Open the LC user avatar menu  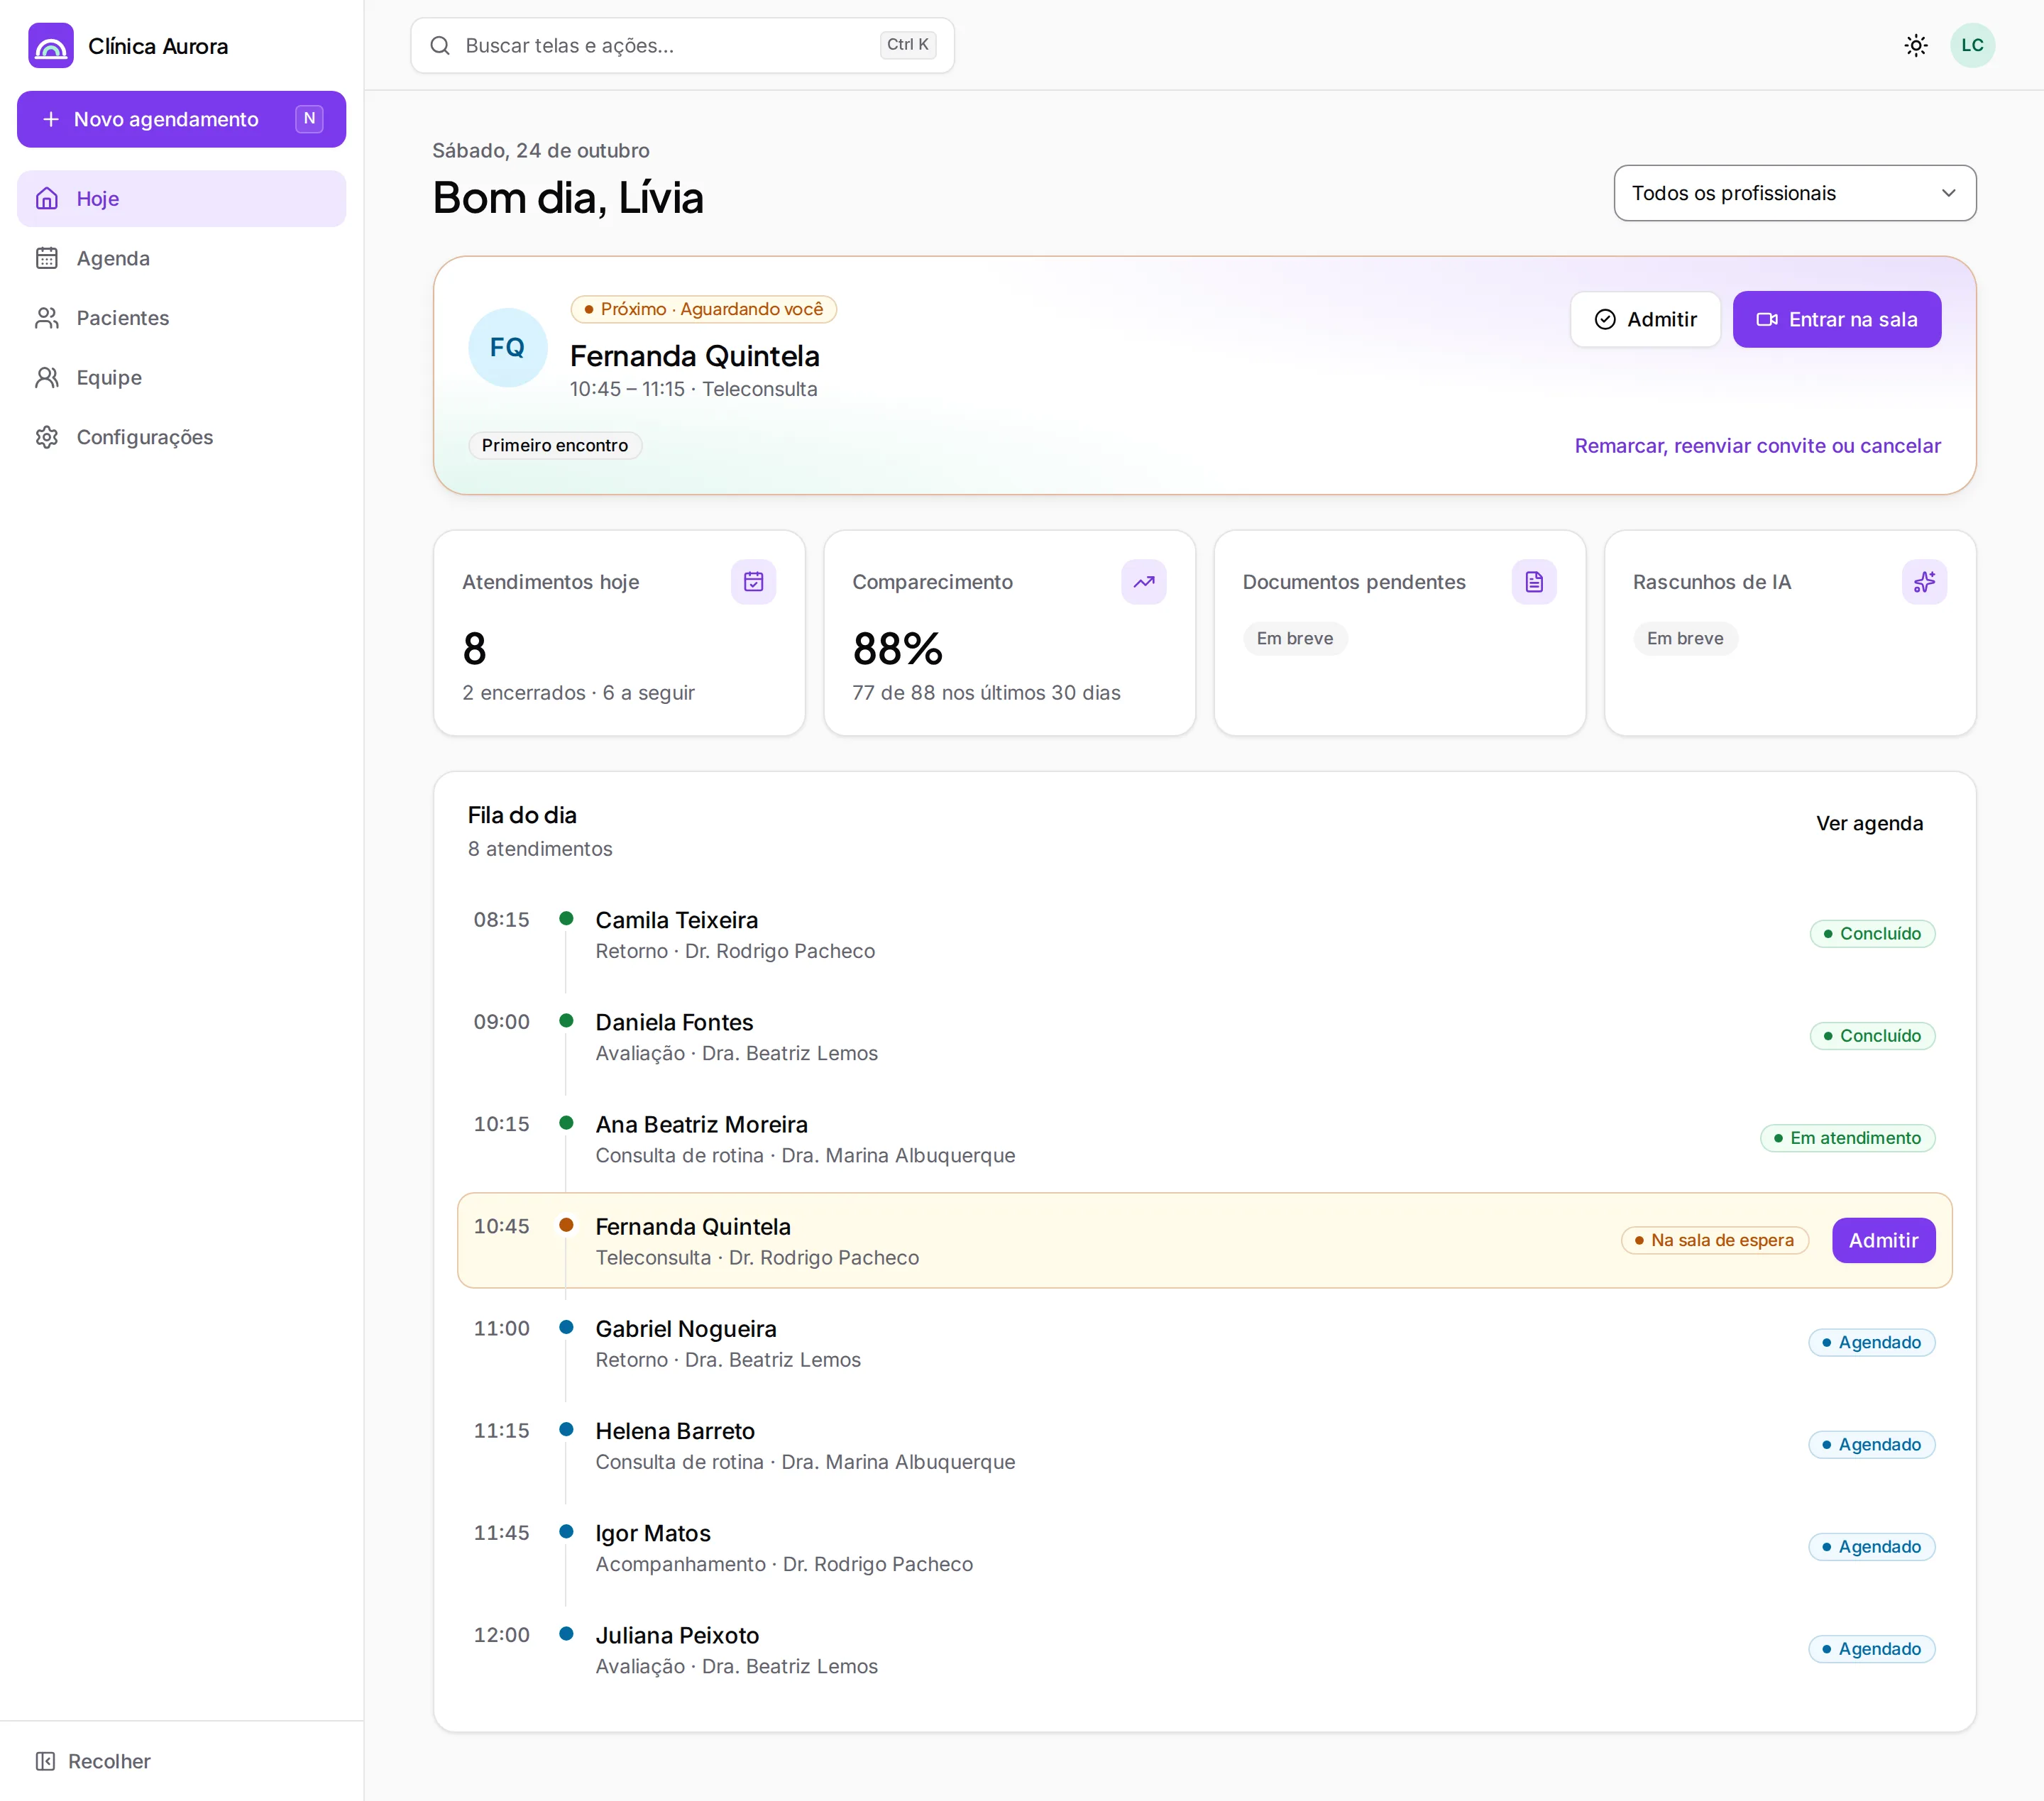[1972, 45]
